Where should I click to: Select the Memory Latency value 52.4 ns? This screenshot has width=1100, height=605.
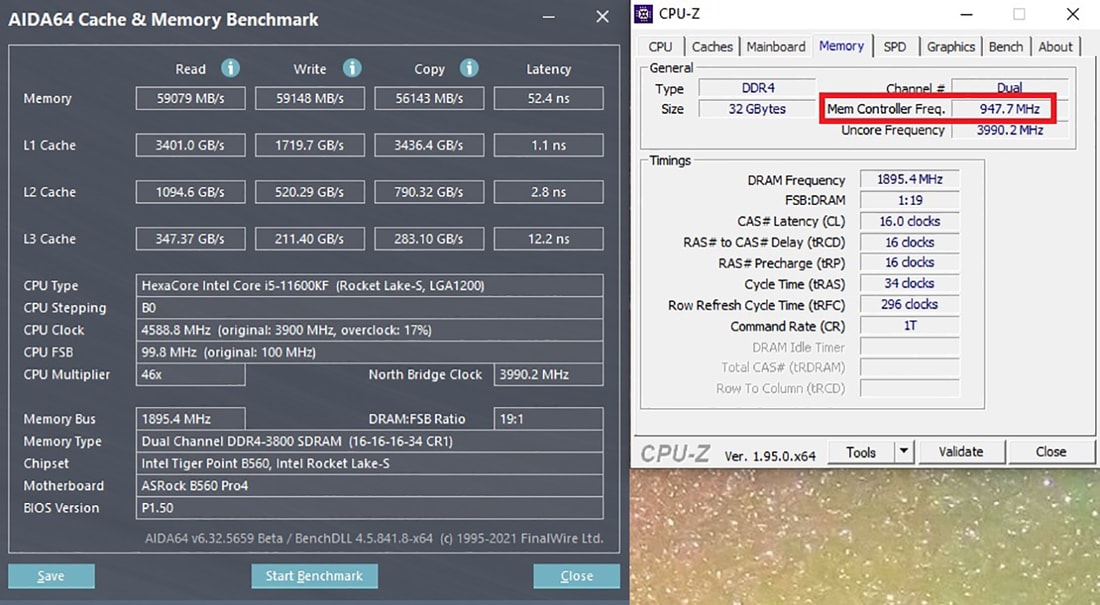(549, 98)
